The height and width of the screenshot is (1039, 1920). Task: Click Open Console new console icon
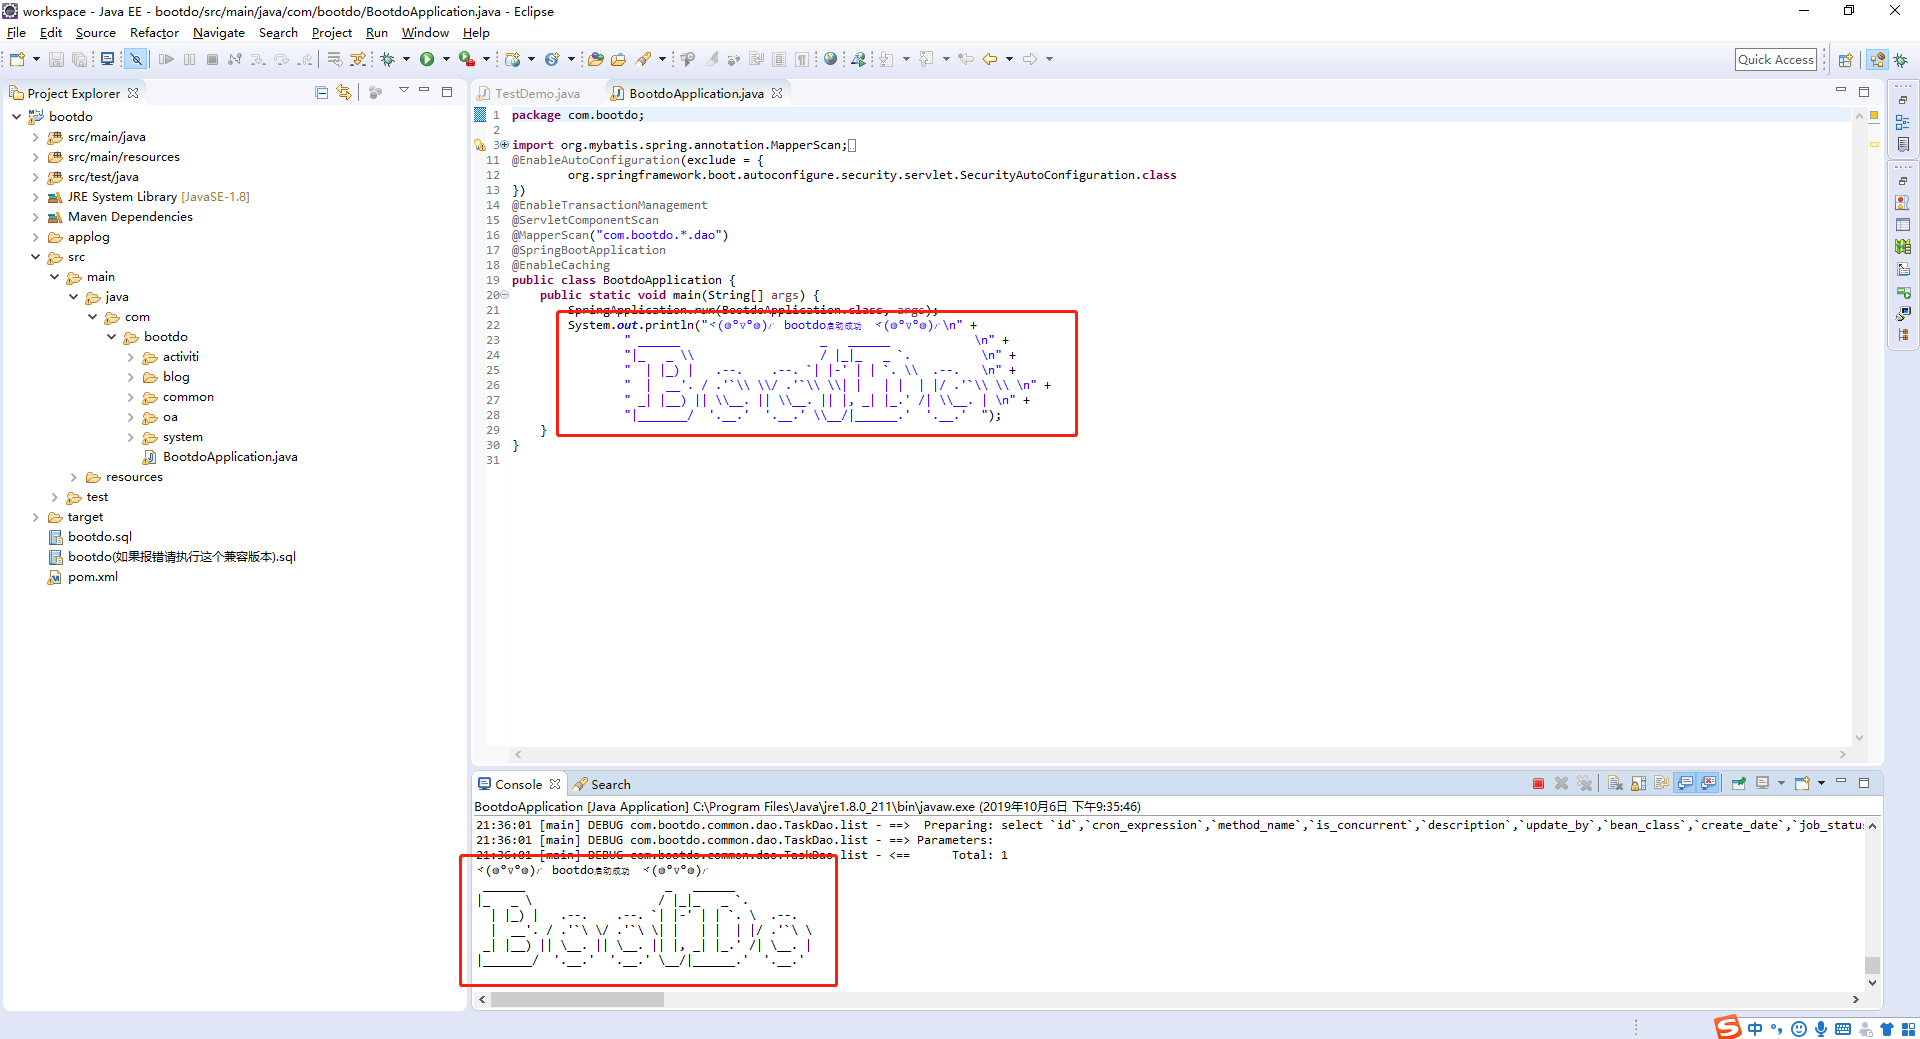pos(1802,783)
